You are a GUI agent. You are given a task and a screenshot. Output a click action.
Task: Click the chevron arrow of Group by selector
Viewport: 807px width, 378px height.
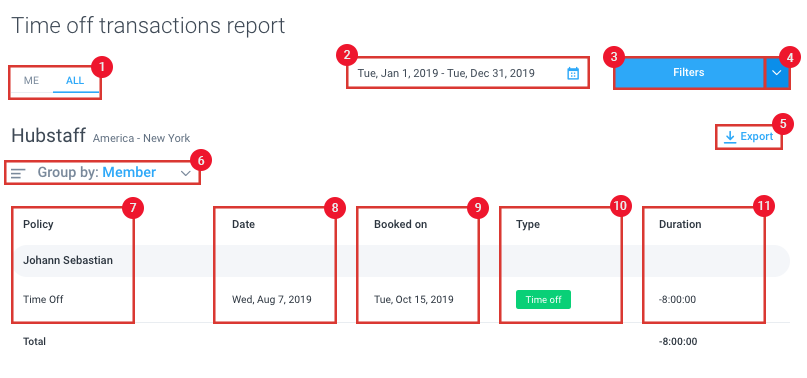[x=186, y=174]
